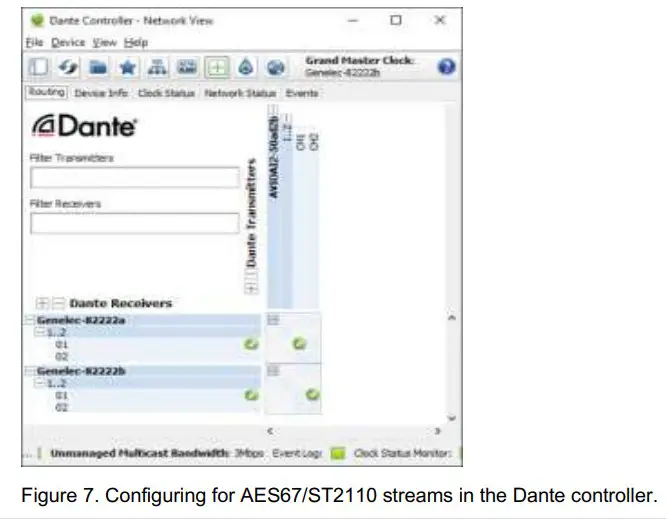Open the File menu
The height and width of the screenshot is (520, 666).
[x=34, y=42]
